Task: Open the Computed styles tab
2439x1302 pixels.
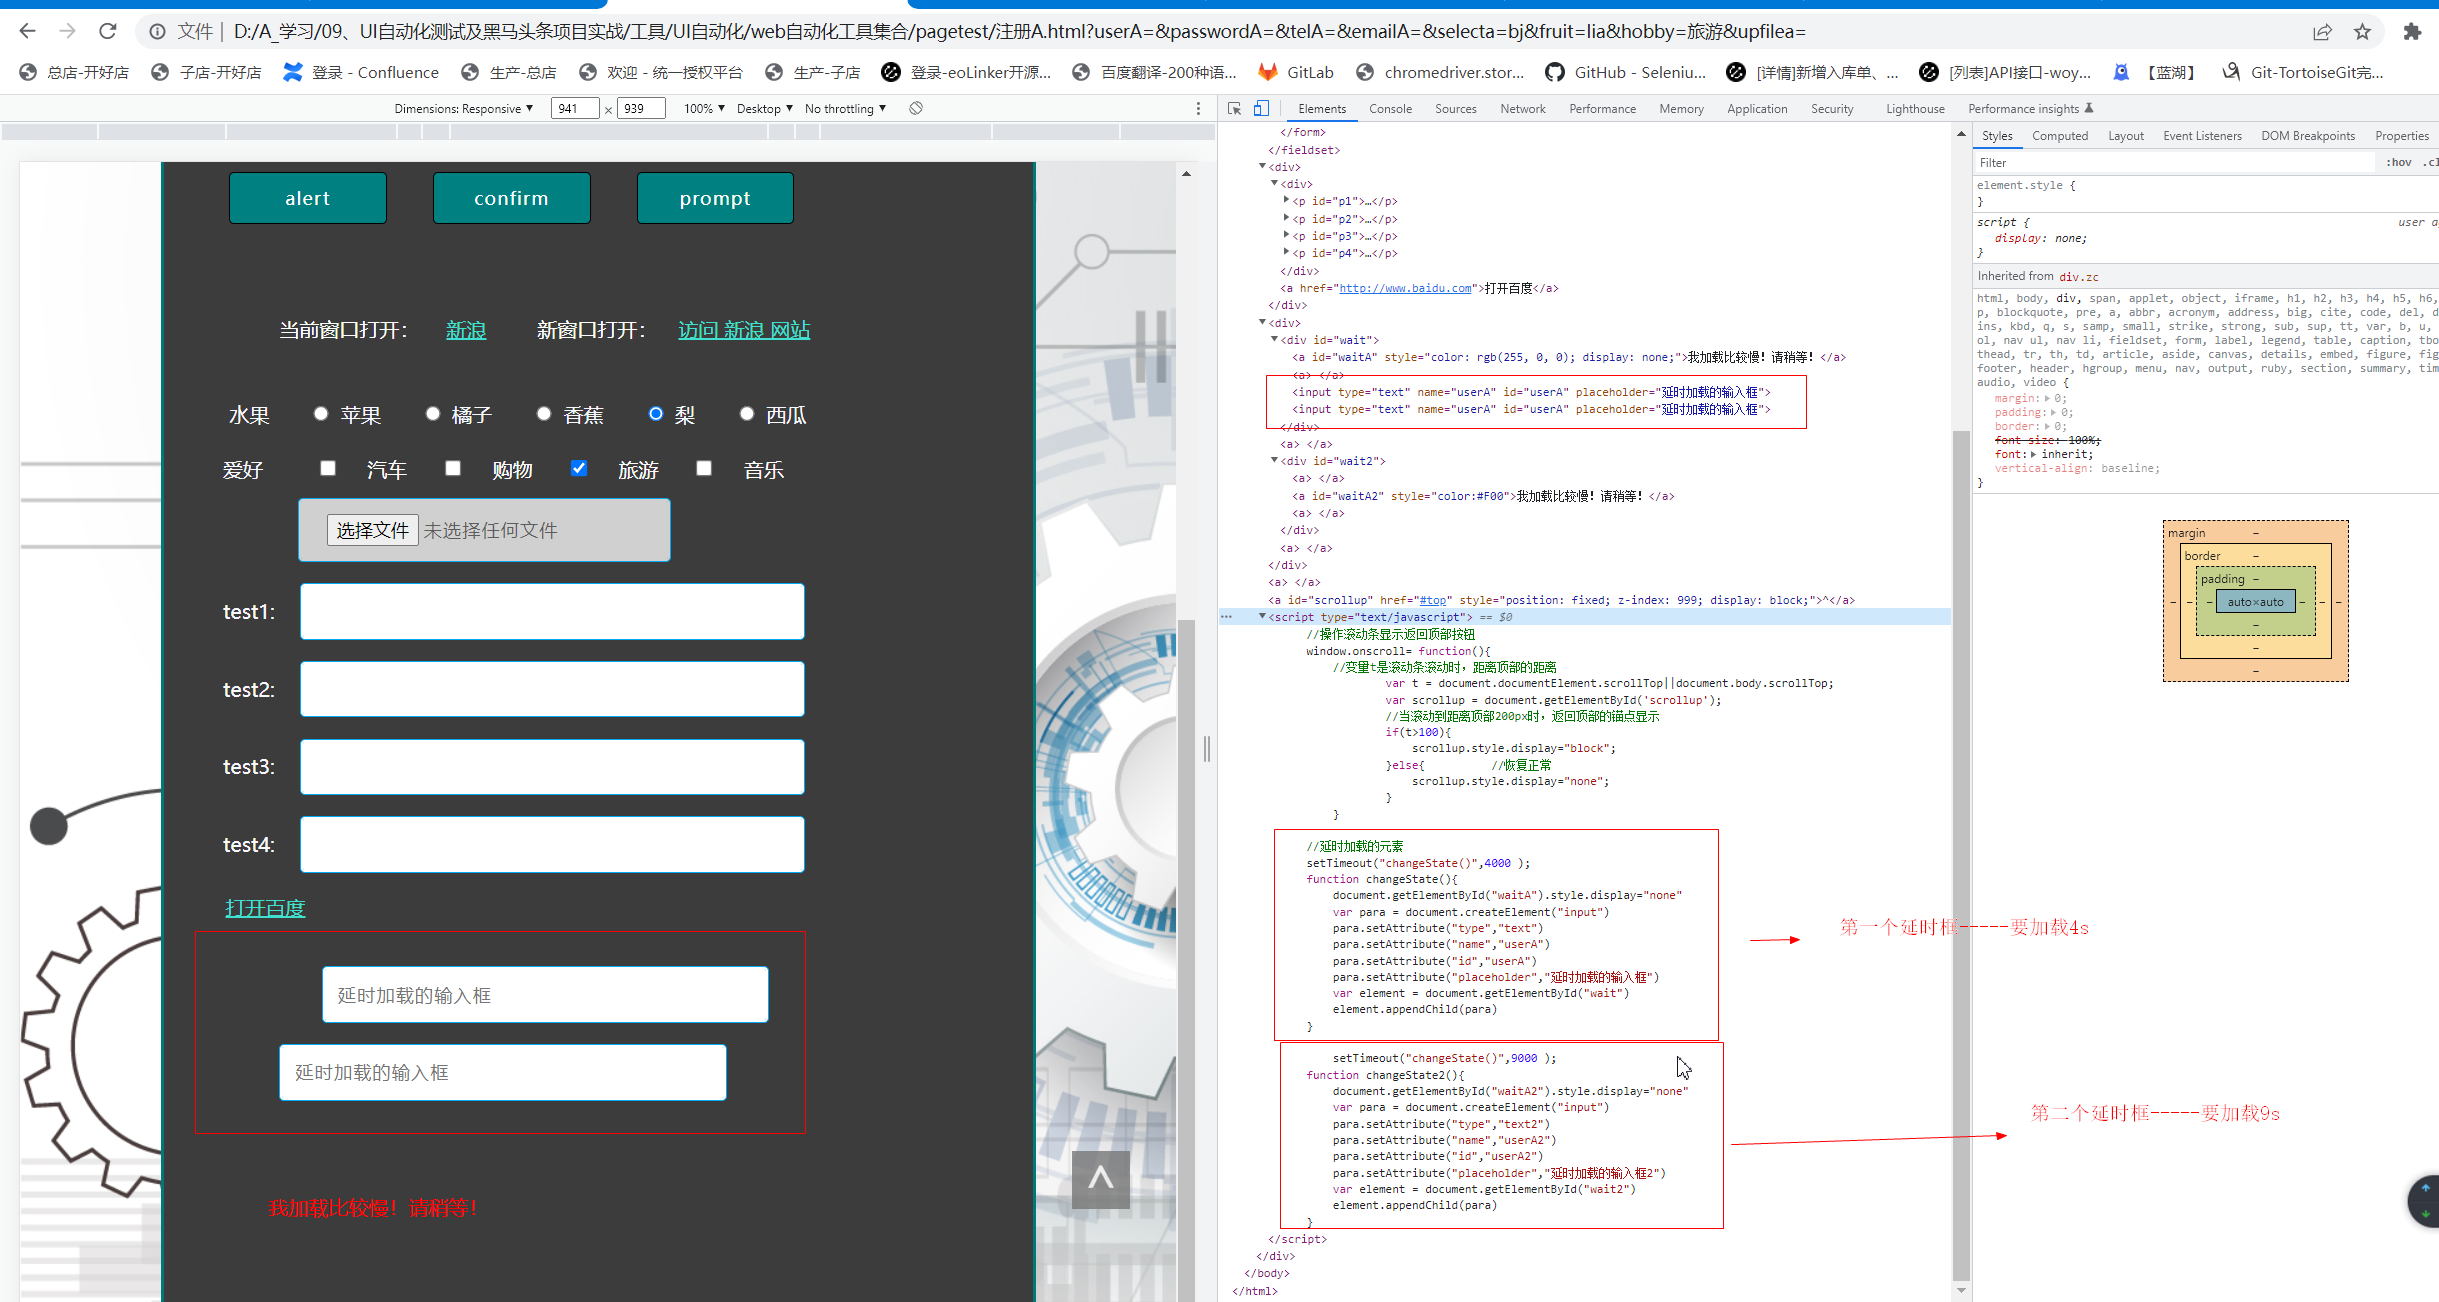Action: tap(2059, 136)
